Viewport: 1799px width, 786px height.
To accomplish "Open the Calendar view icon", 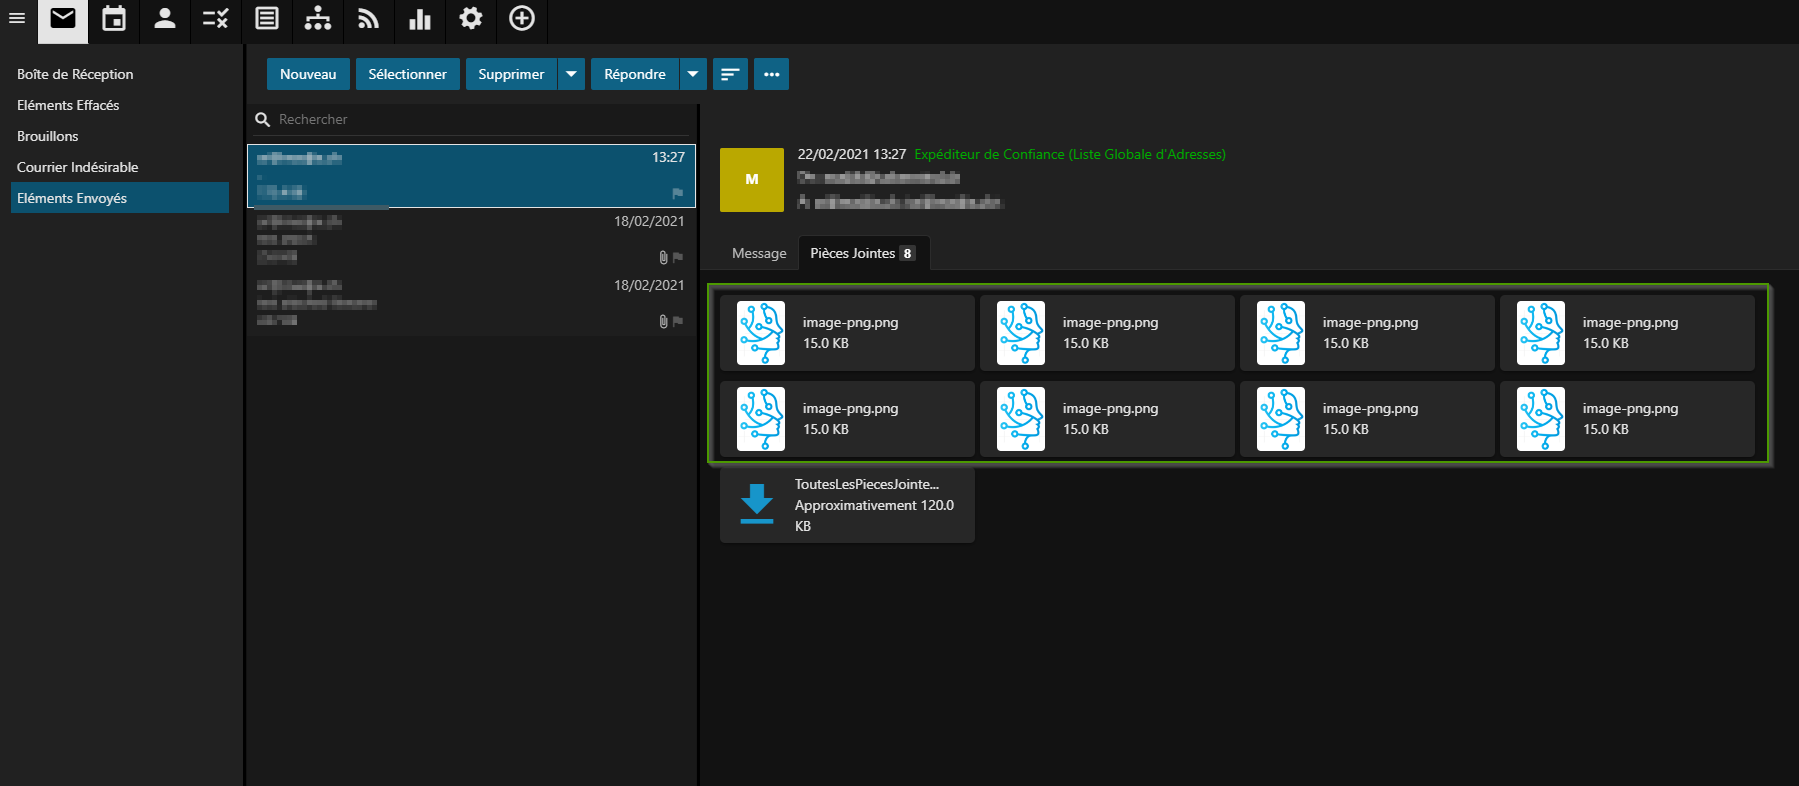I will [x=114, y=19].
